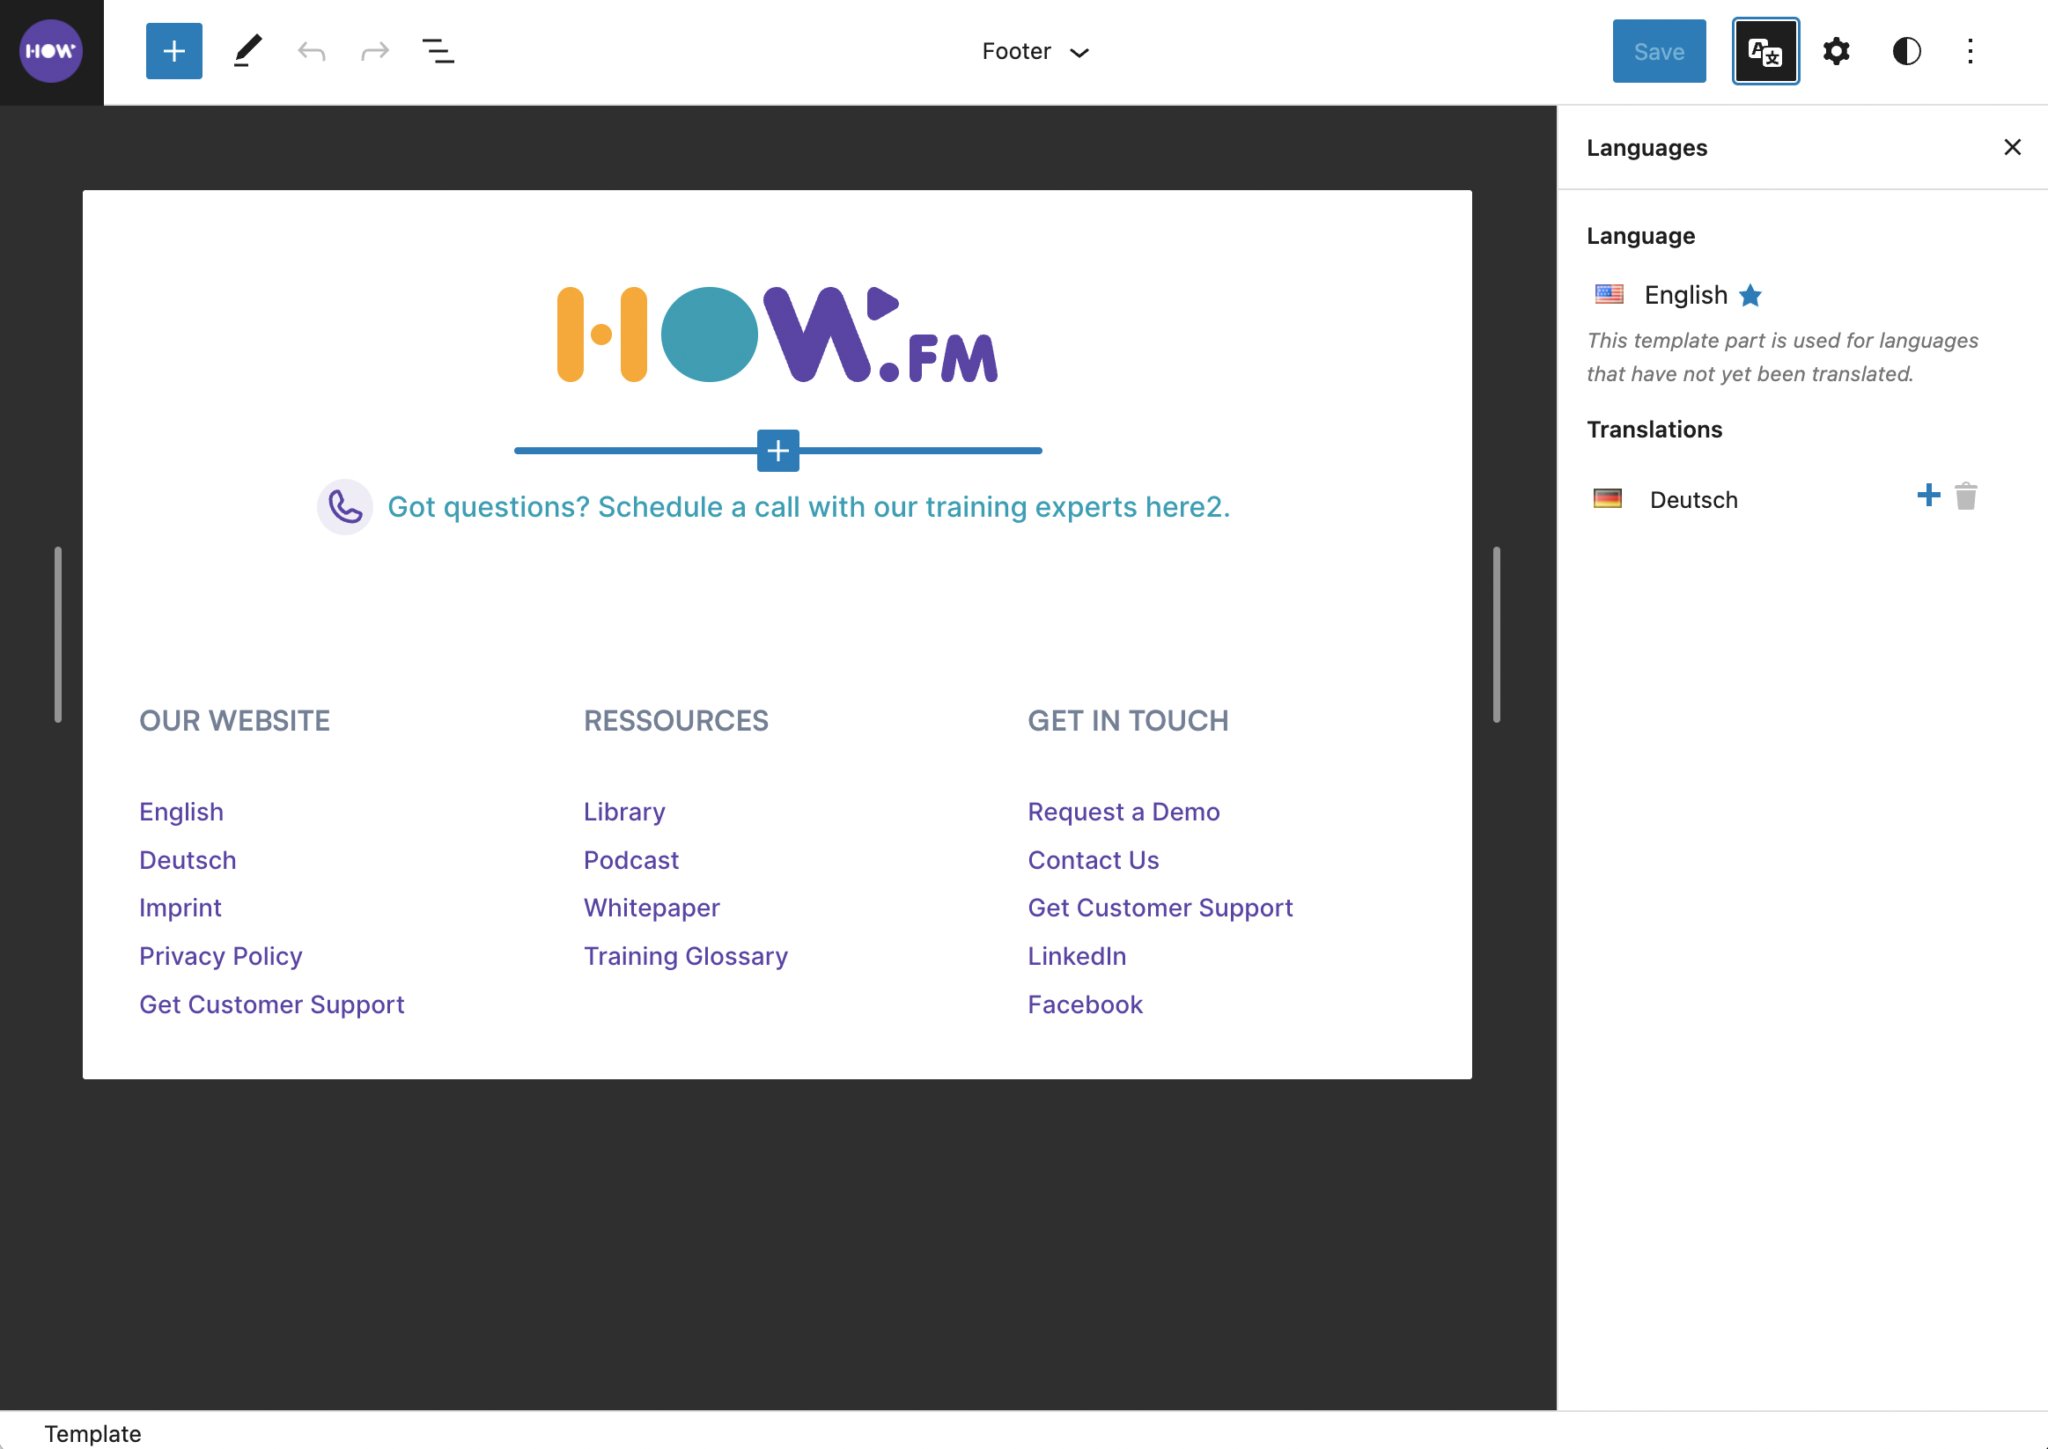Redo the last change
The image size is (2048, 1449).
tap(374, 50)
